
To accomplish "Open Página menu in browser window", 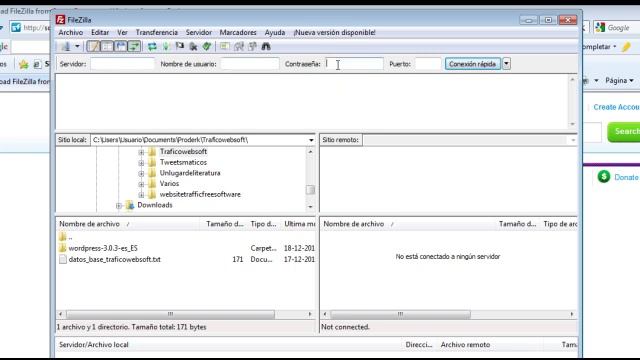I will (619, 80).
